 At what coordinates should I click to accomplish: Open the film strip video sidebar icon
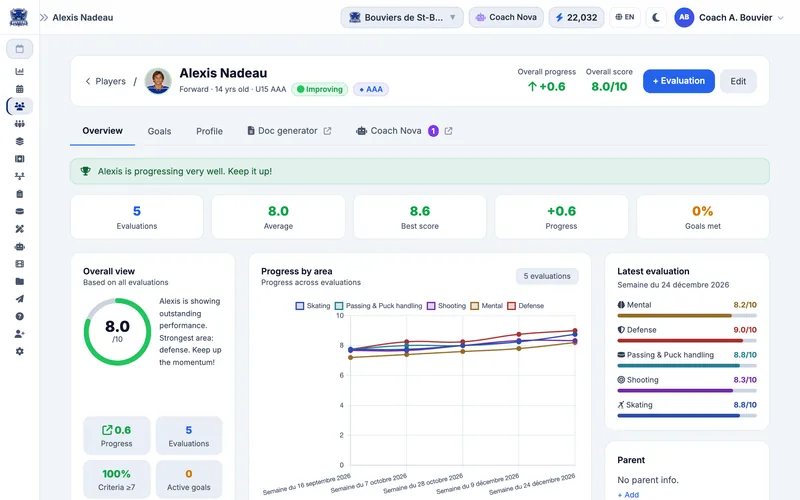19,264
